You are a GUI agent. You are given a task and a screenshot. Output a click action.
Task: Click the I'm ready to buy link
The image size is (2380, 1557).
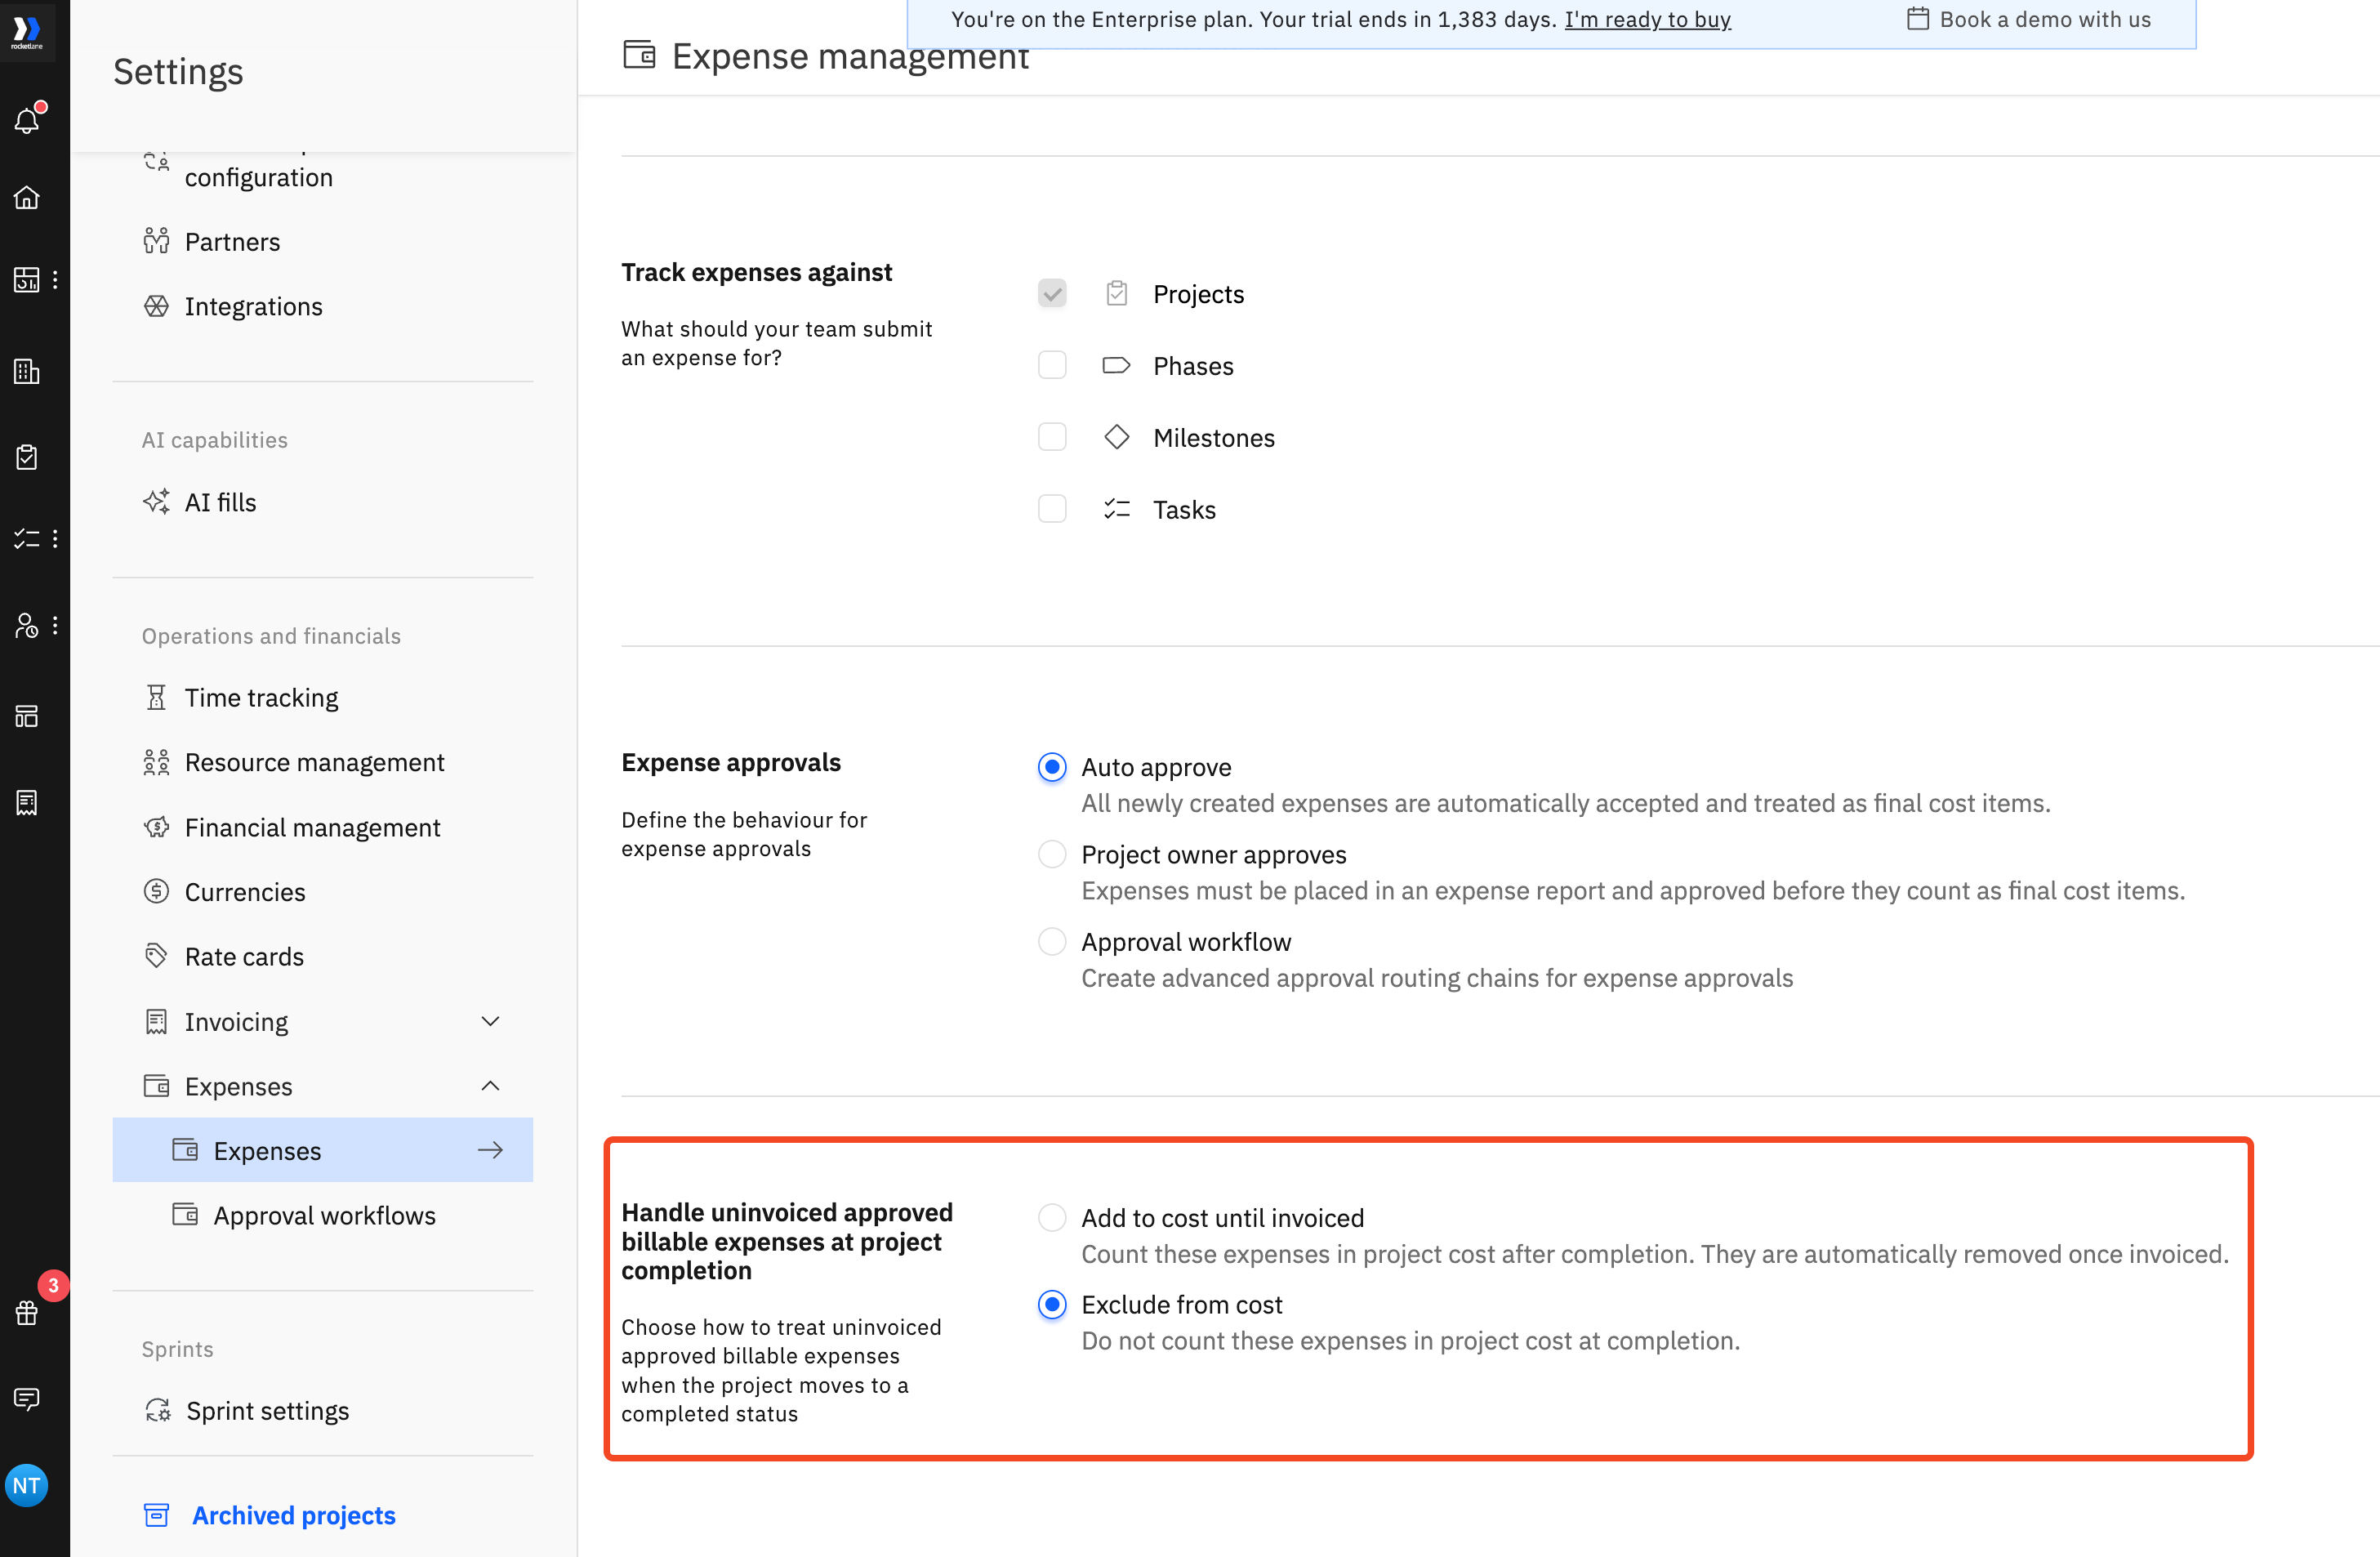click(1647, 19)
